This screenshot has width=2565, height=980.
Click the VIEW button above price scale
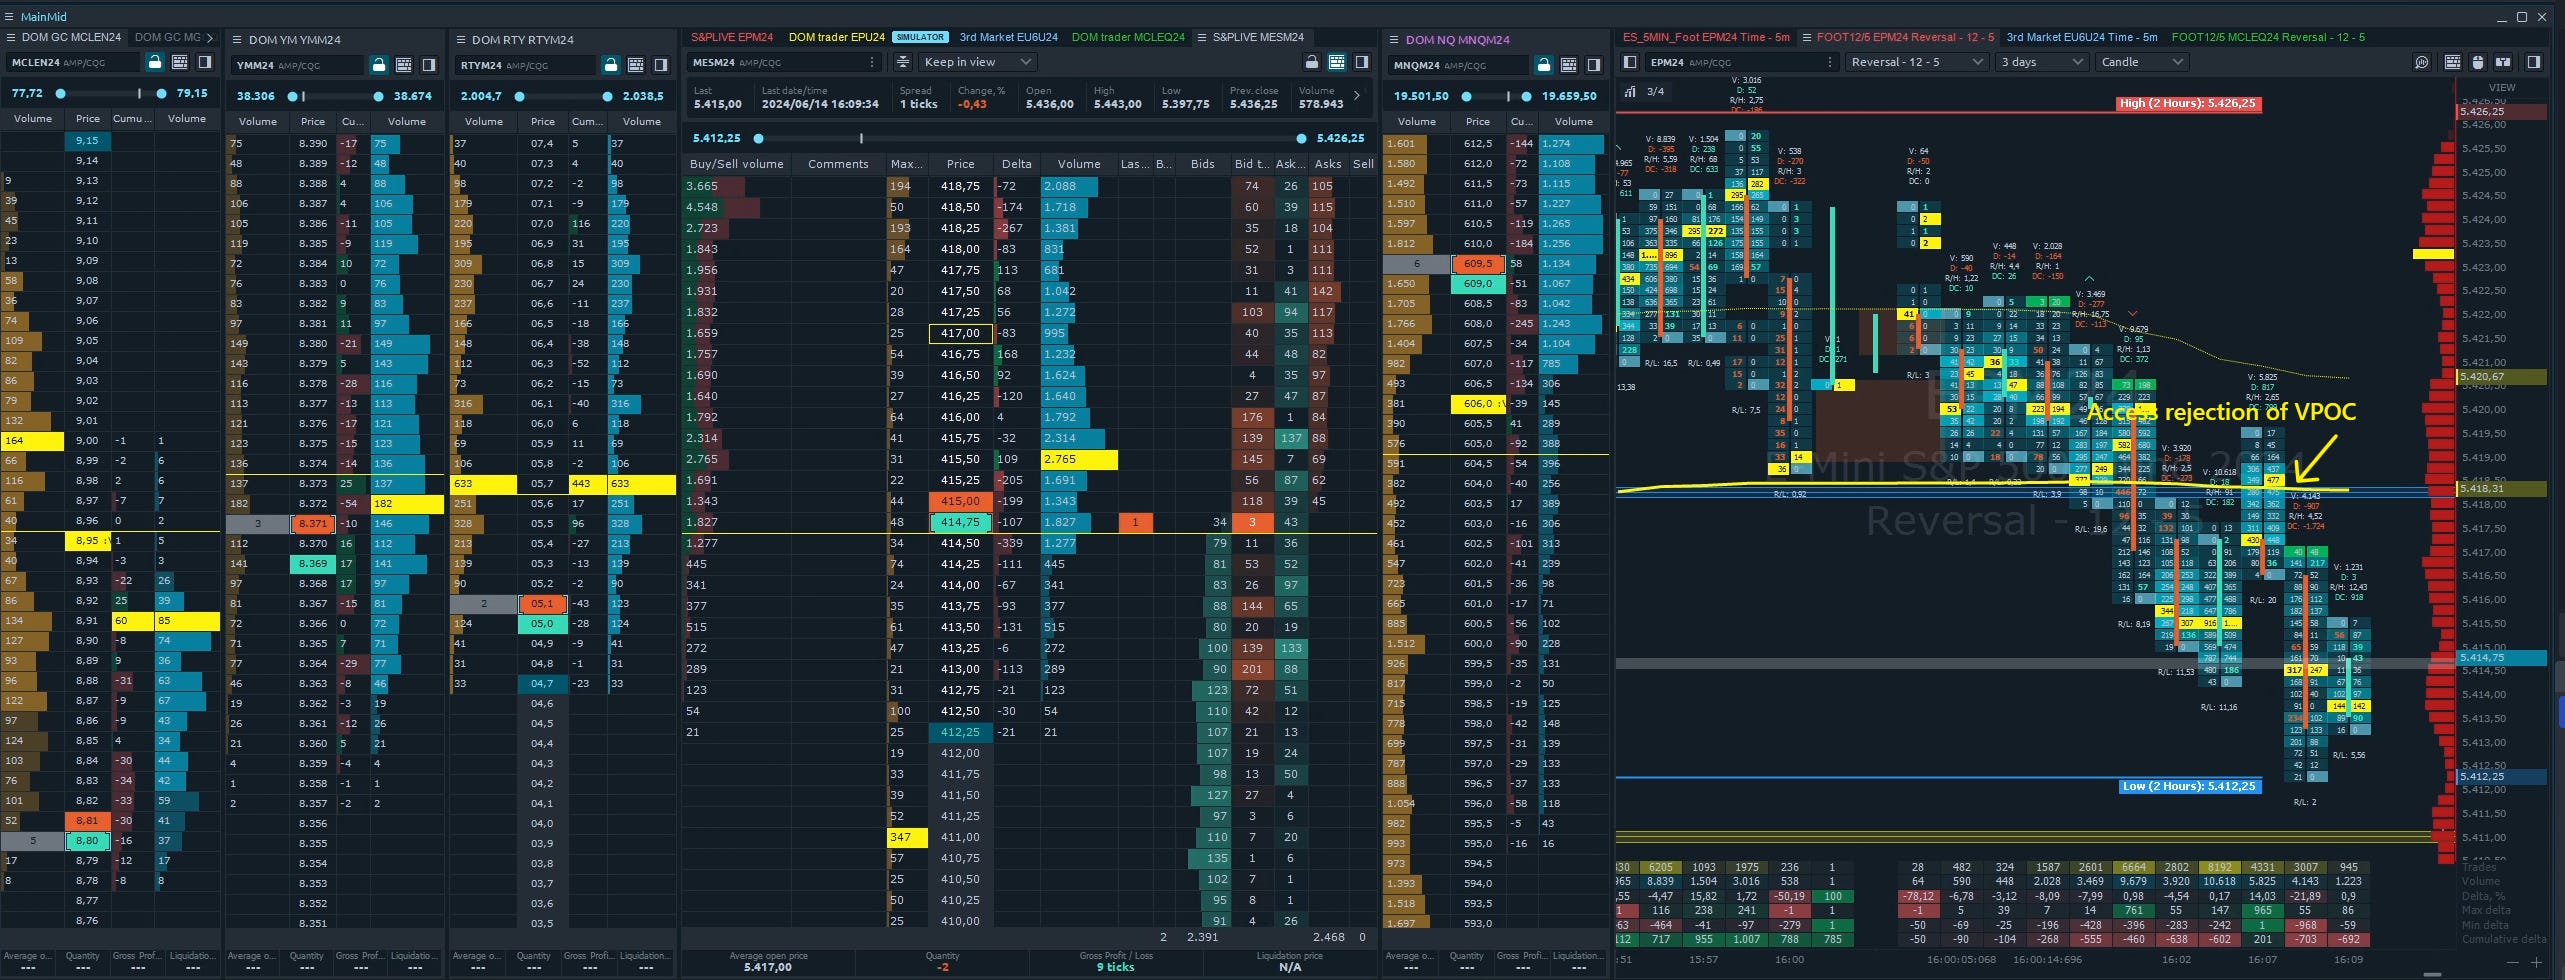pos(2502,88)
